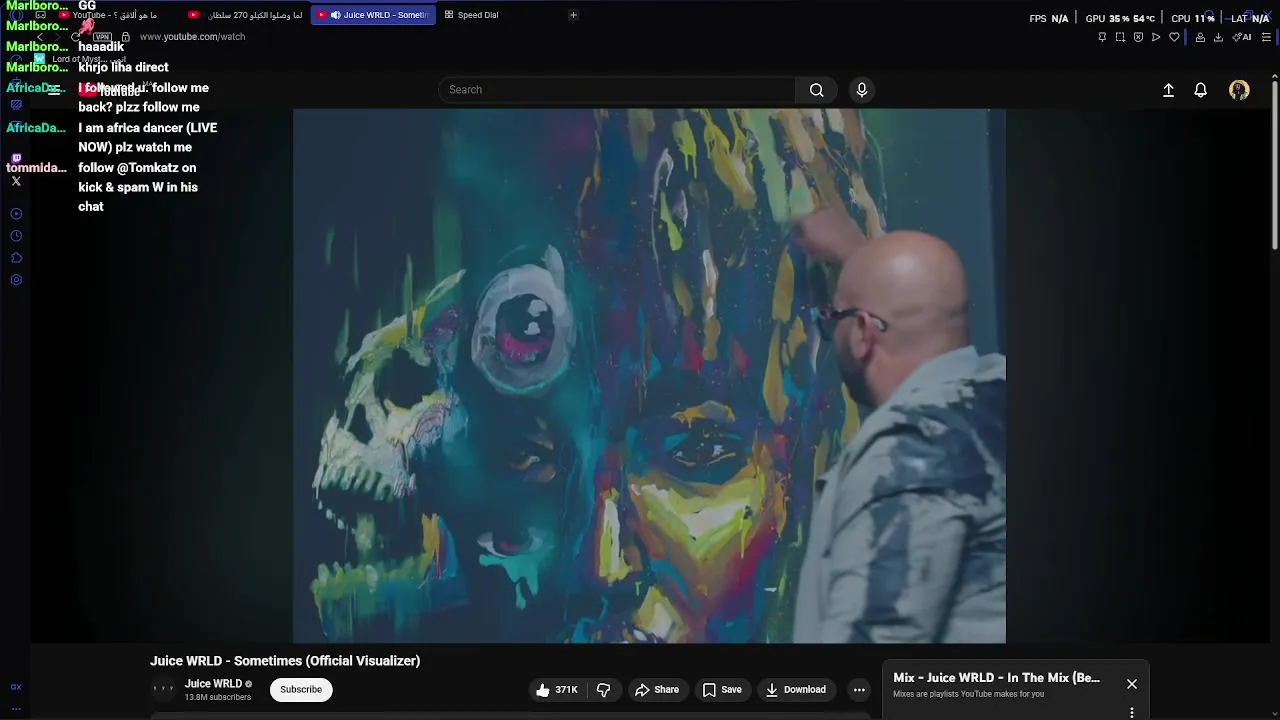Viewport: 1280px width, 720px height.
Task: Open Twitch in the Opera GX sidebar
Action: (16, 159)
